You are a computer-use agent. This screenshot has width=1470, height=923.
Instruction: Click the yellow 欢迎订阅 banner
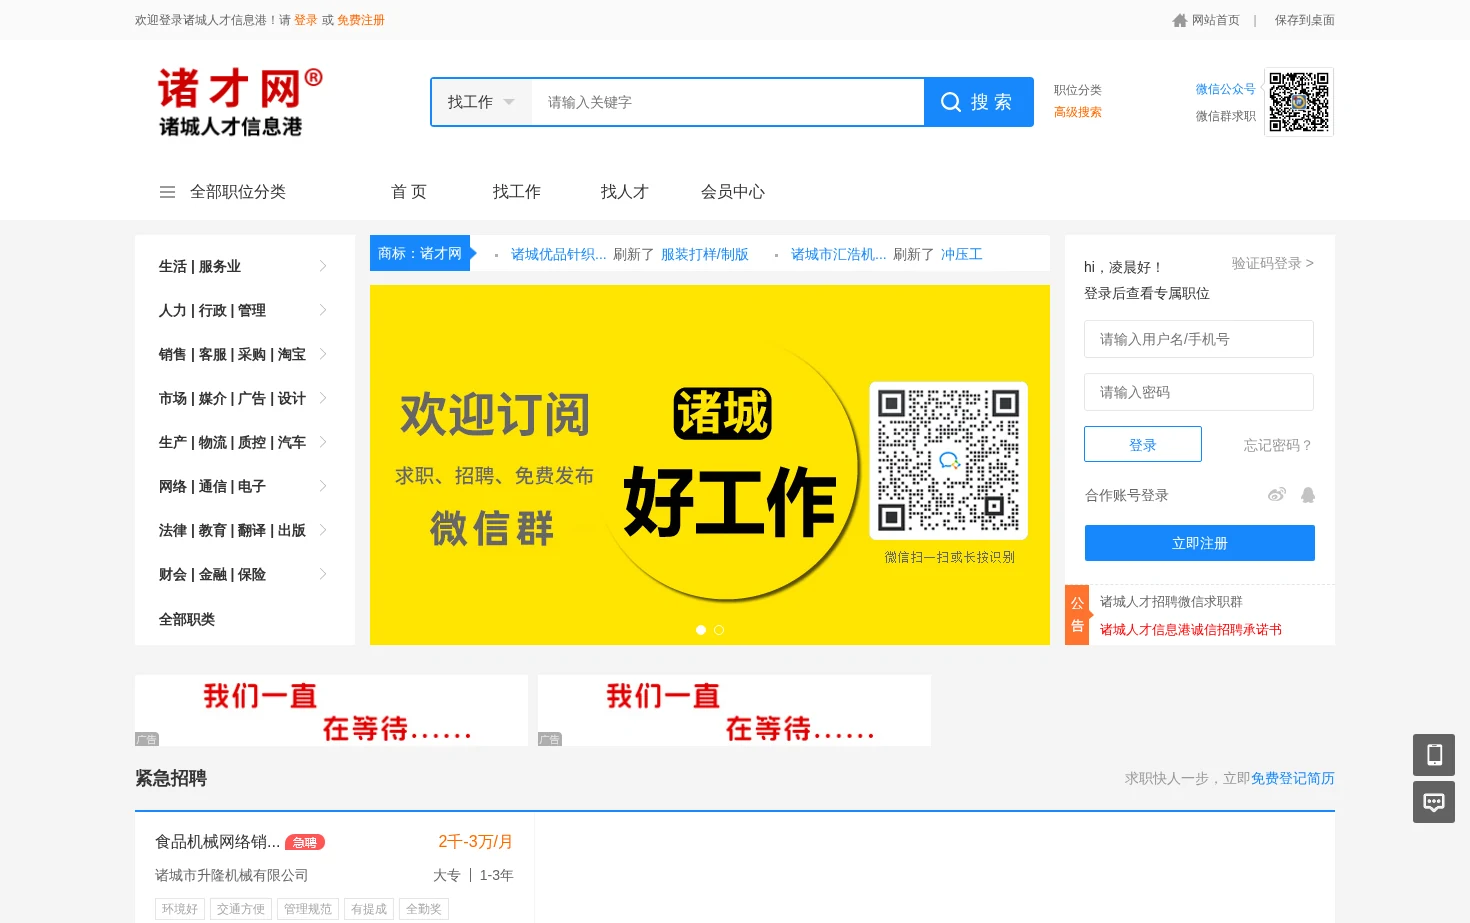[x=710, y=465]
